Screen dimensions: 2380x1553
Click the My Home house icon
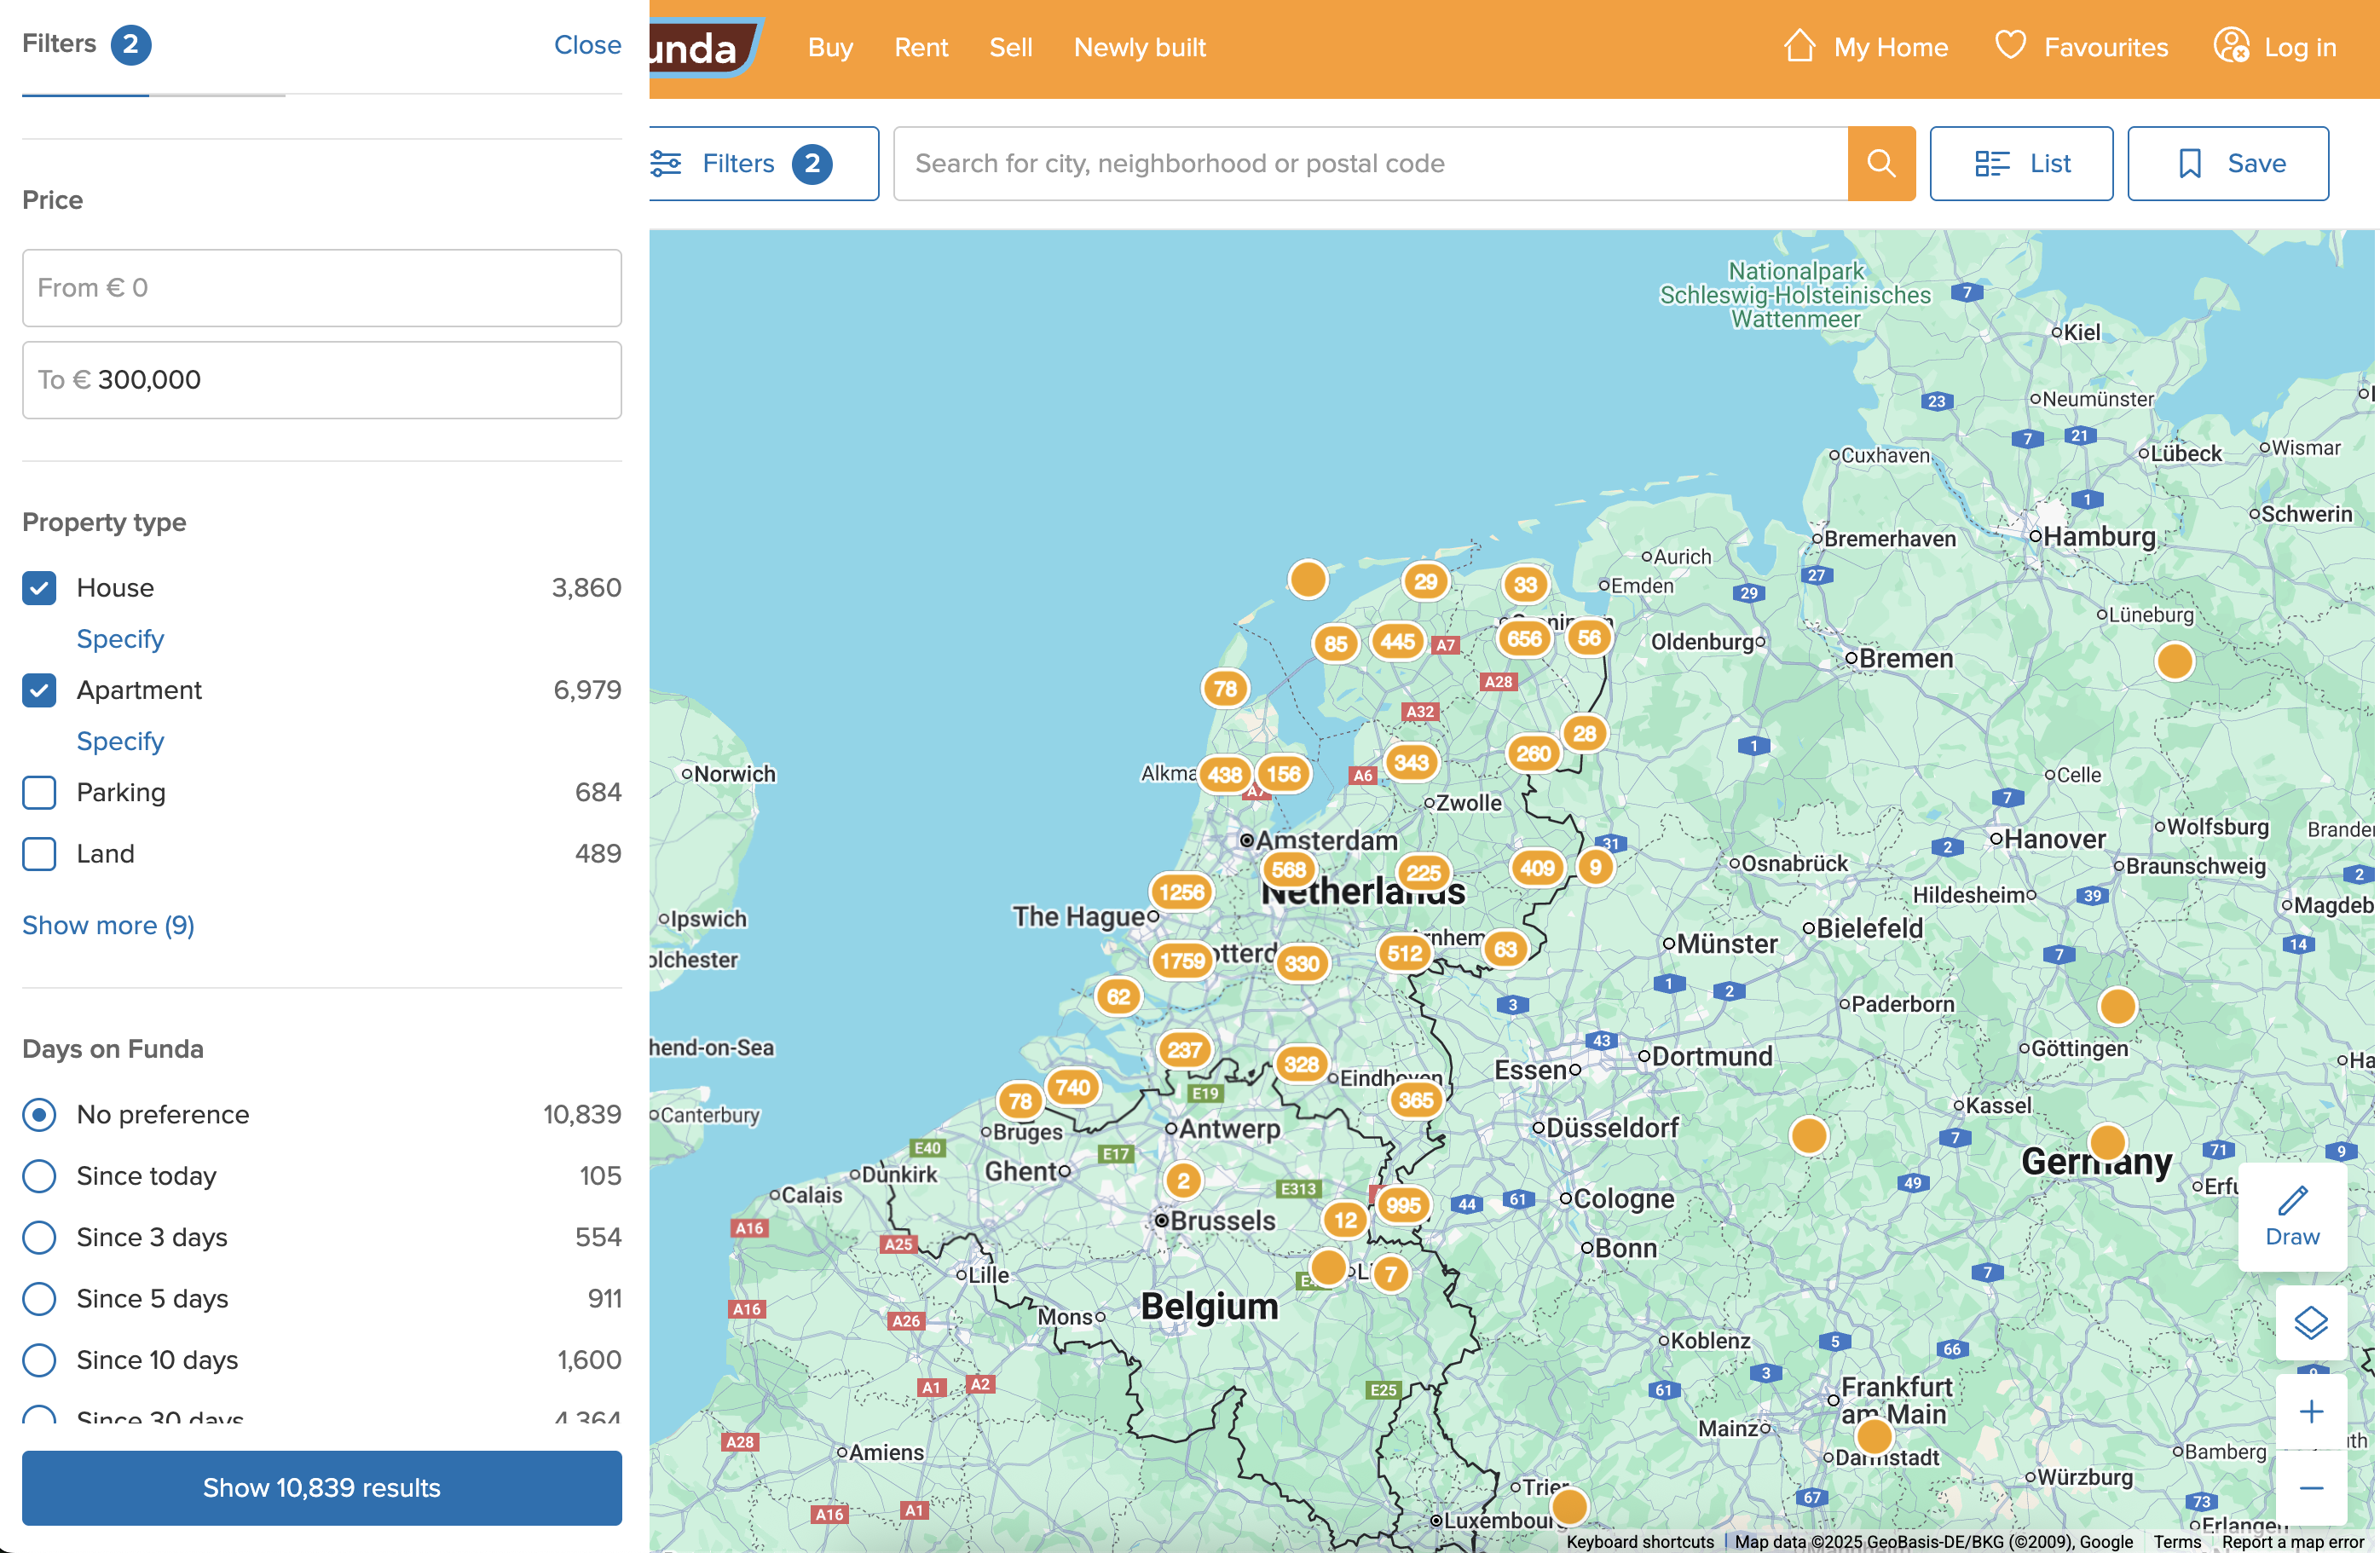click(1799, 46)
